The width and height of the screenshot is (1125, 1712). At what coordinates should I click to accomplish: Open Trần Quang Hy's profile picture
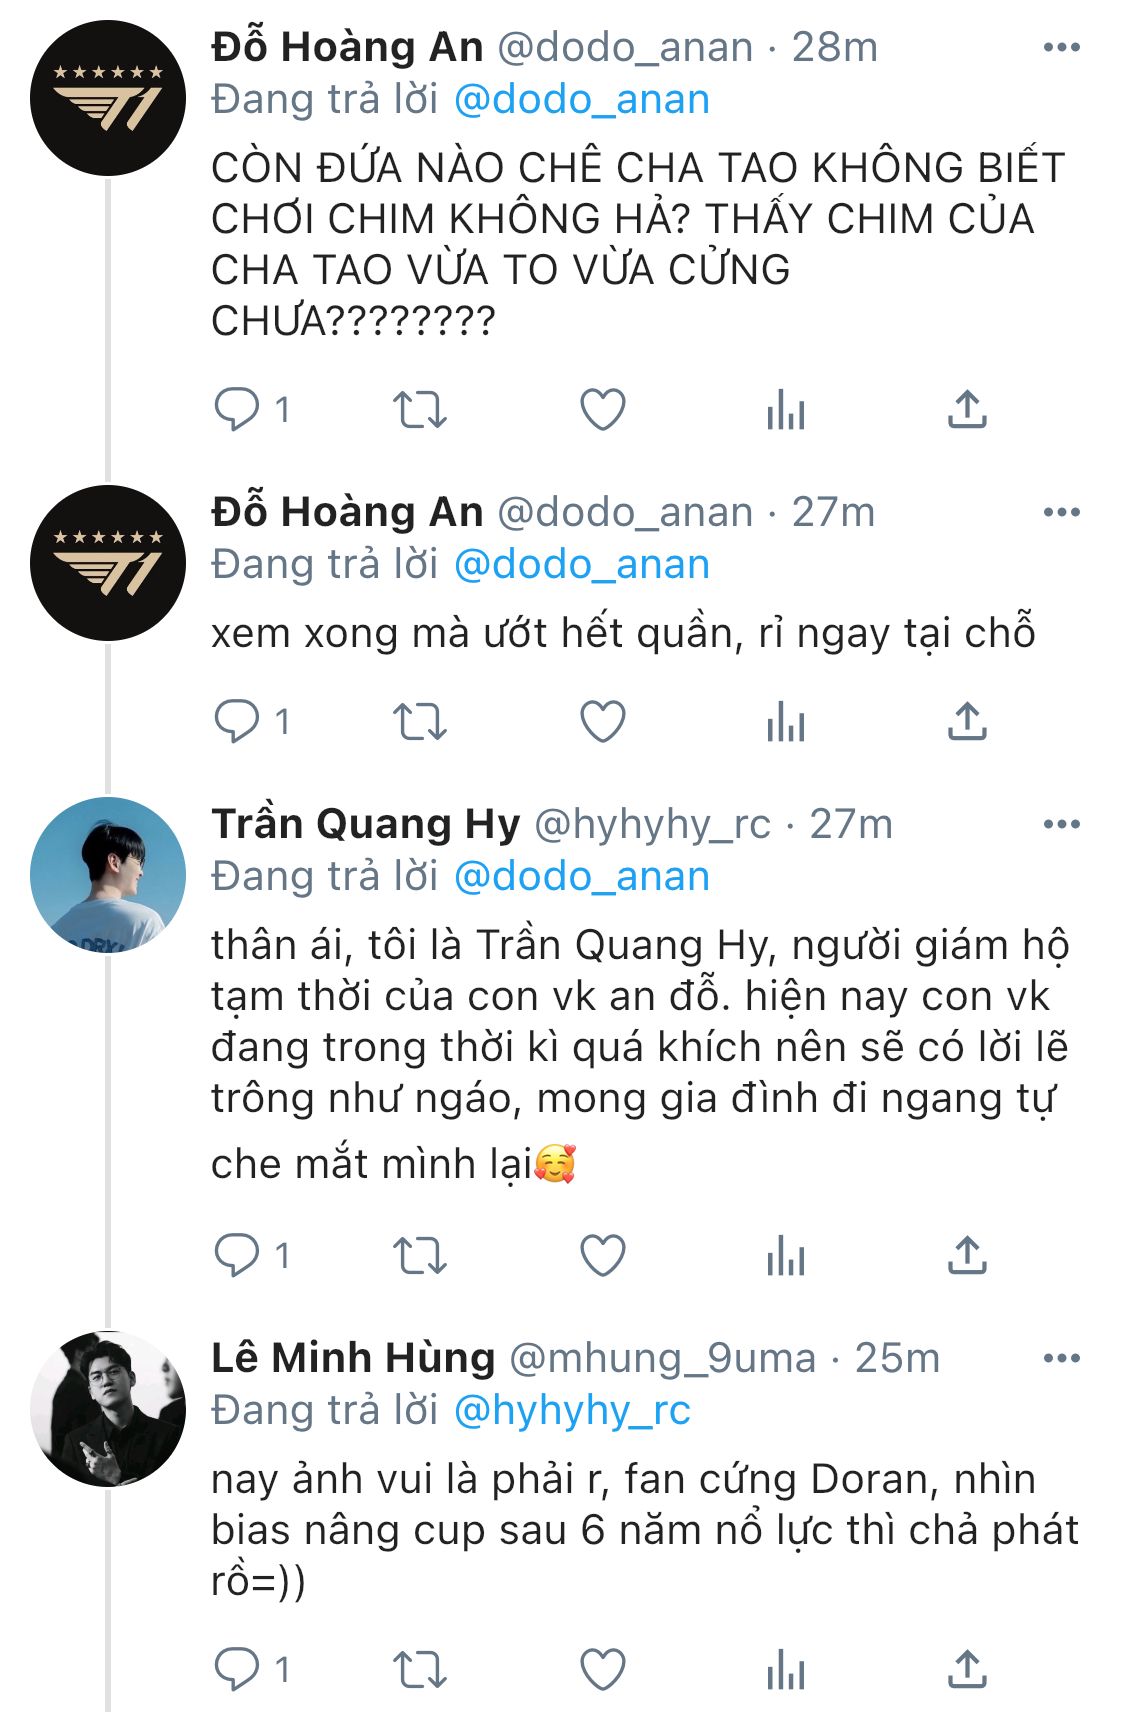108,875
